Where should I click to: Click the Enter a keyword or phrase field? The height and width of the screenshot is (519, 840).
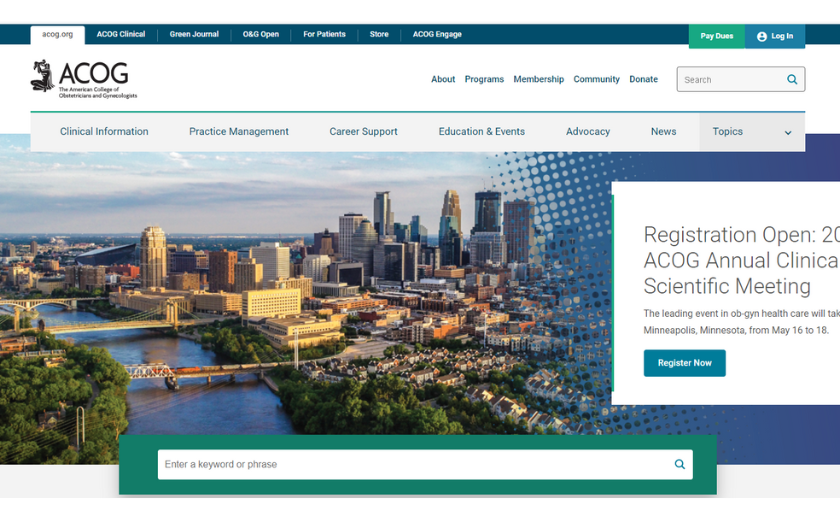point(425,464)
